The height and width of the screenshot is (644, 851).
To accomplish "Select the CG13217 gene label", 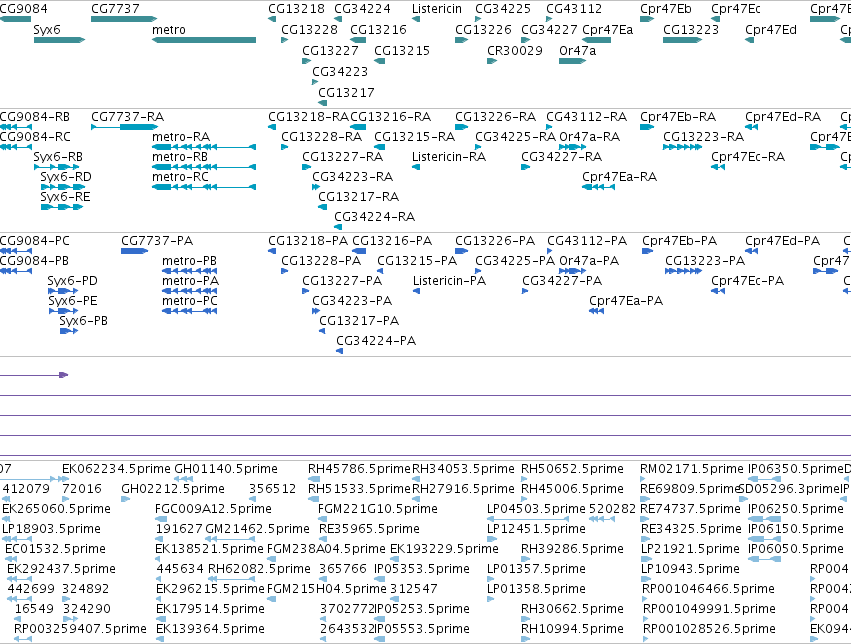I will click(346, 93).
